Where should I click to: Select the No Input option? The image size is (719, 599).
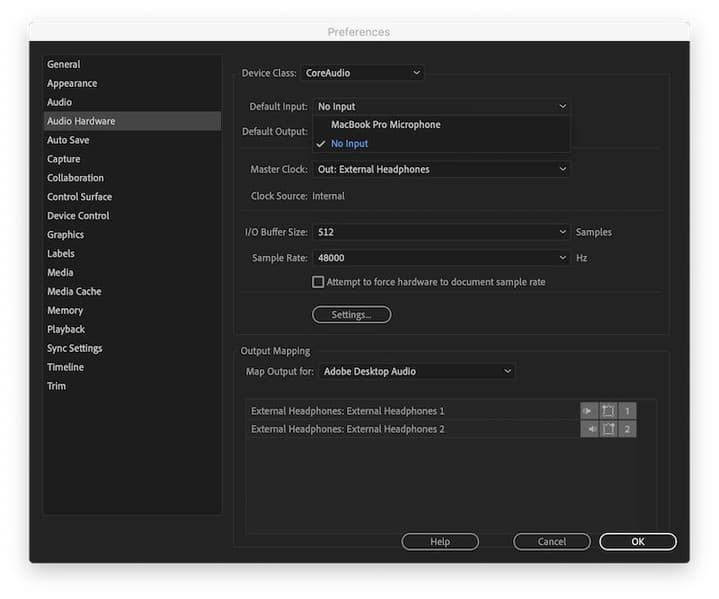pos(349,144)
